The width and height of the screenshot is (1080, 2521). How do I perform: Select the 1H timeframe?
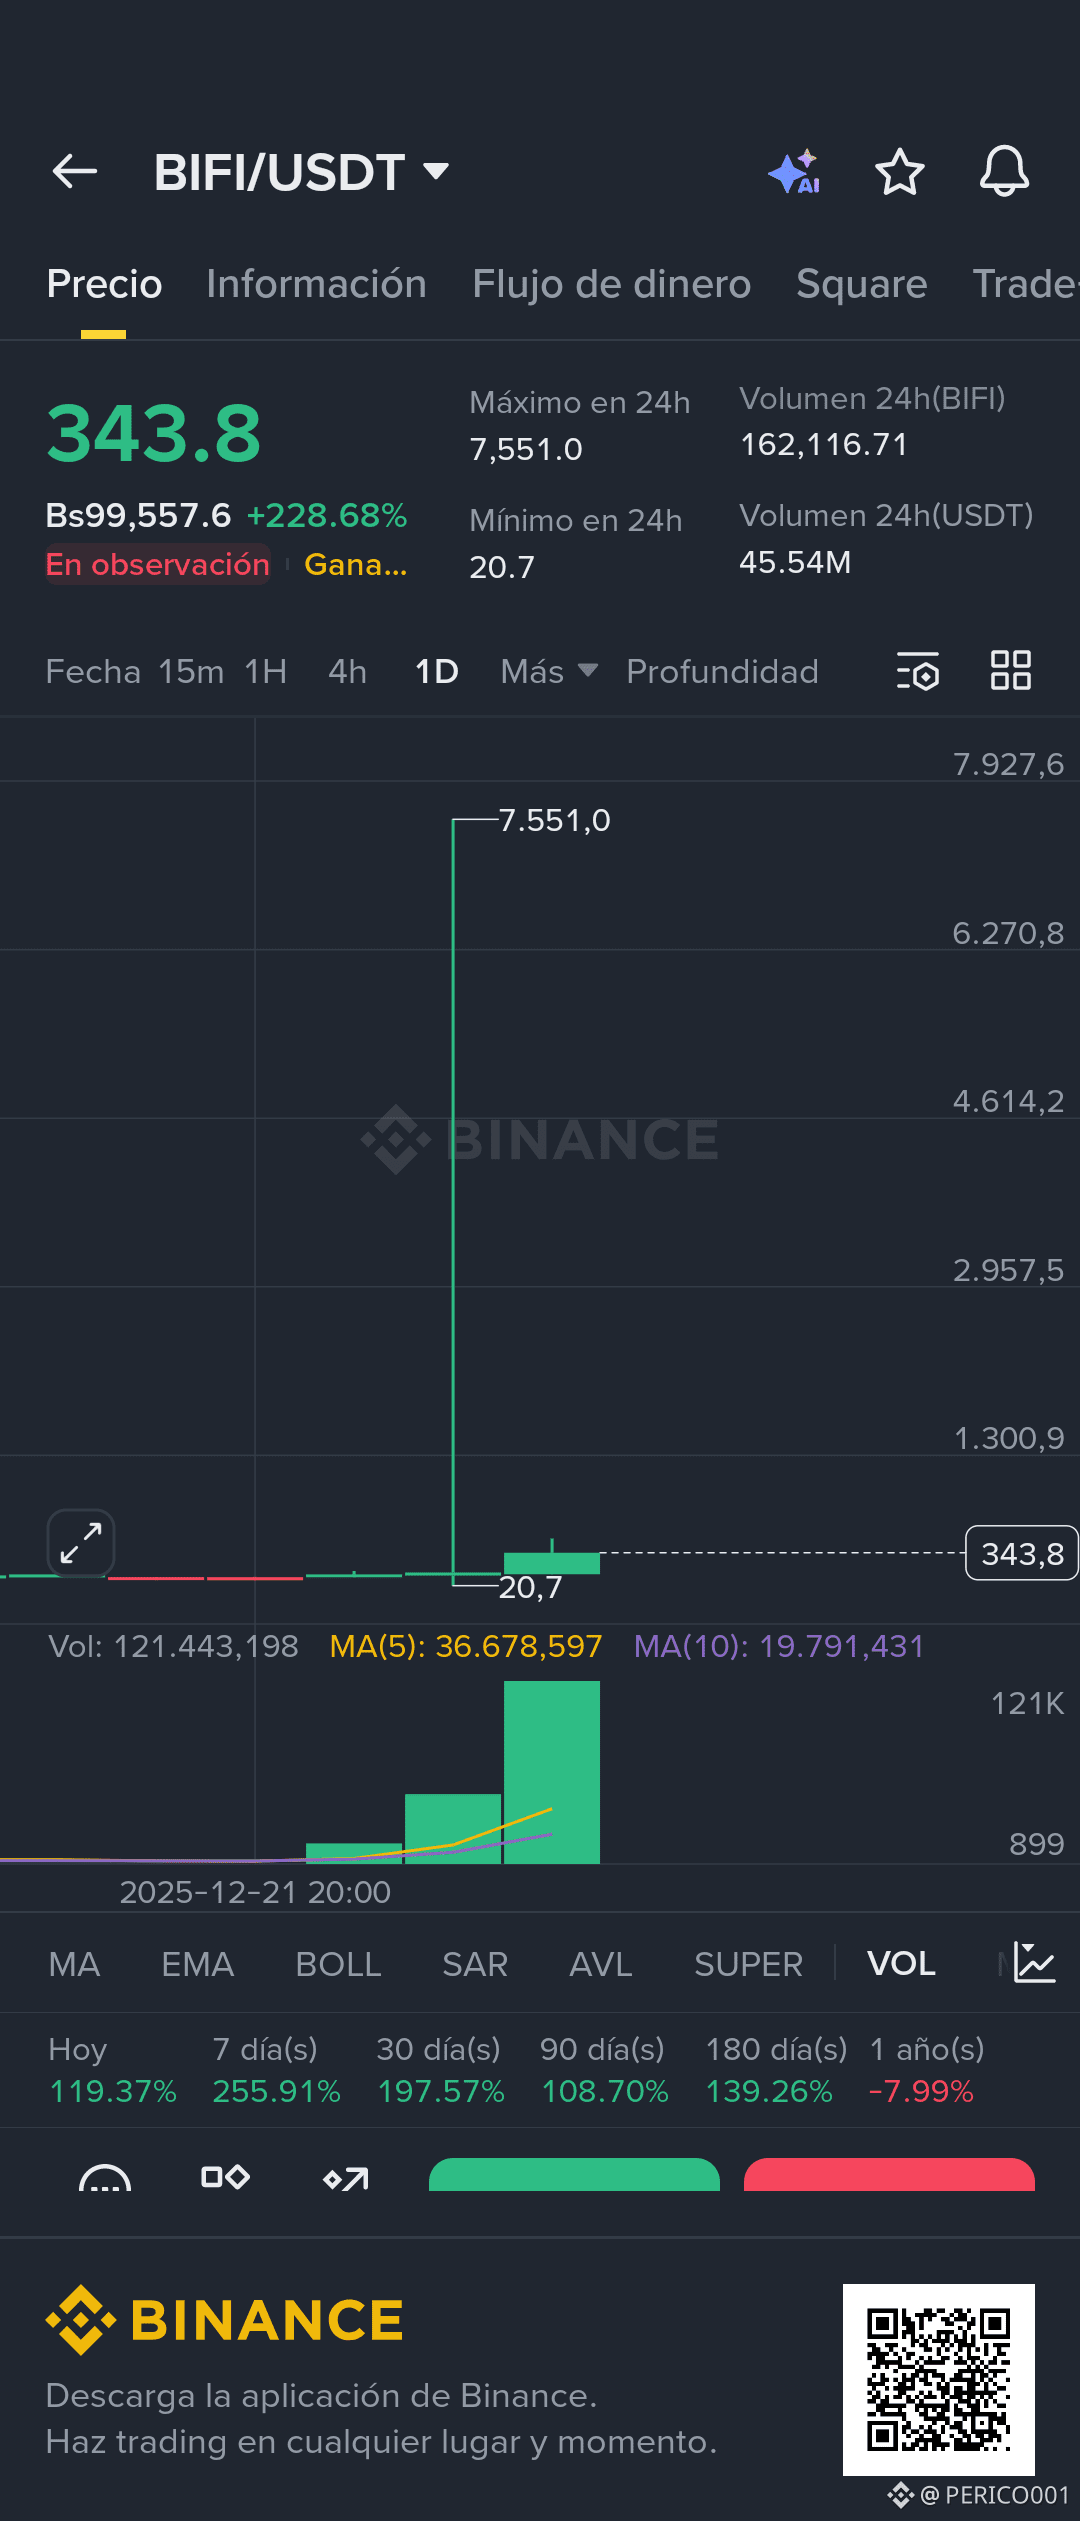tap(266, 671)
